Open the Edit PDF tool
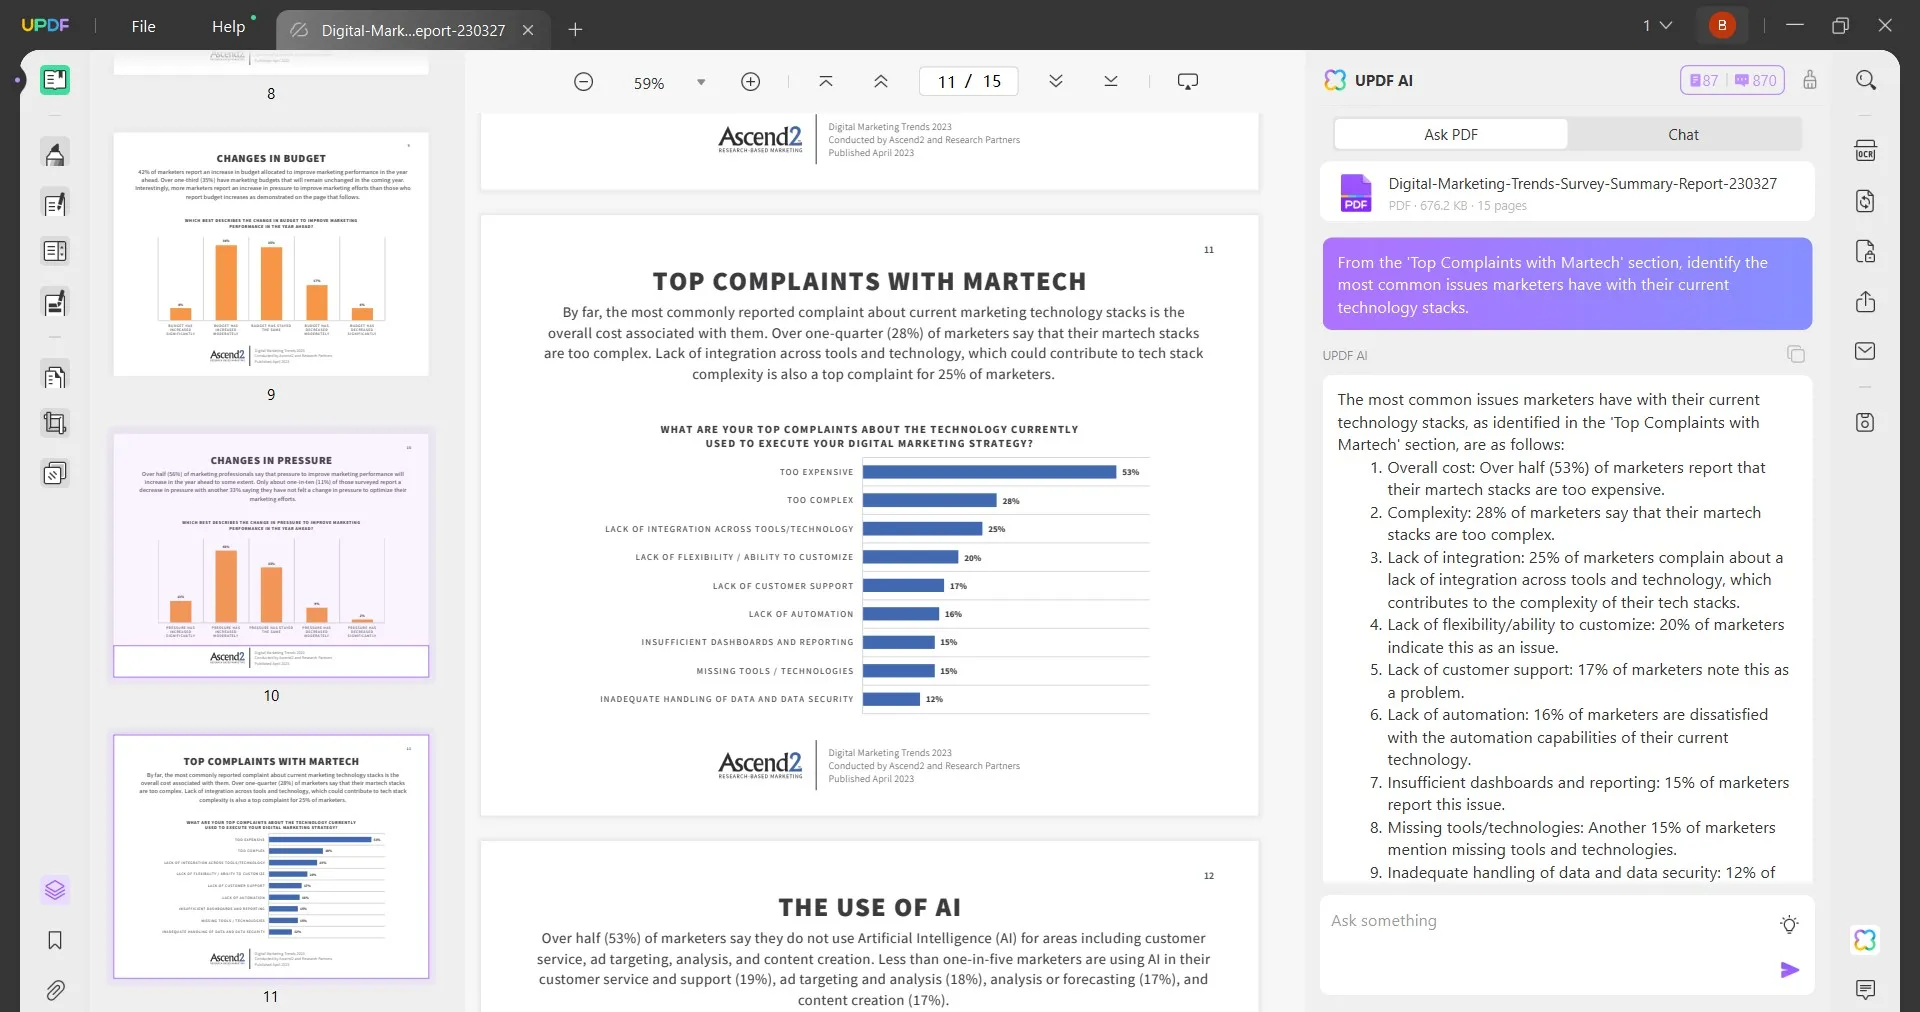The height and width of the screenshot is (1012, 1920). (55, 204)
